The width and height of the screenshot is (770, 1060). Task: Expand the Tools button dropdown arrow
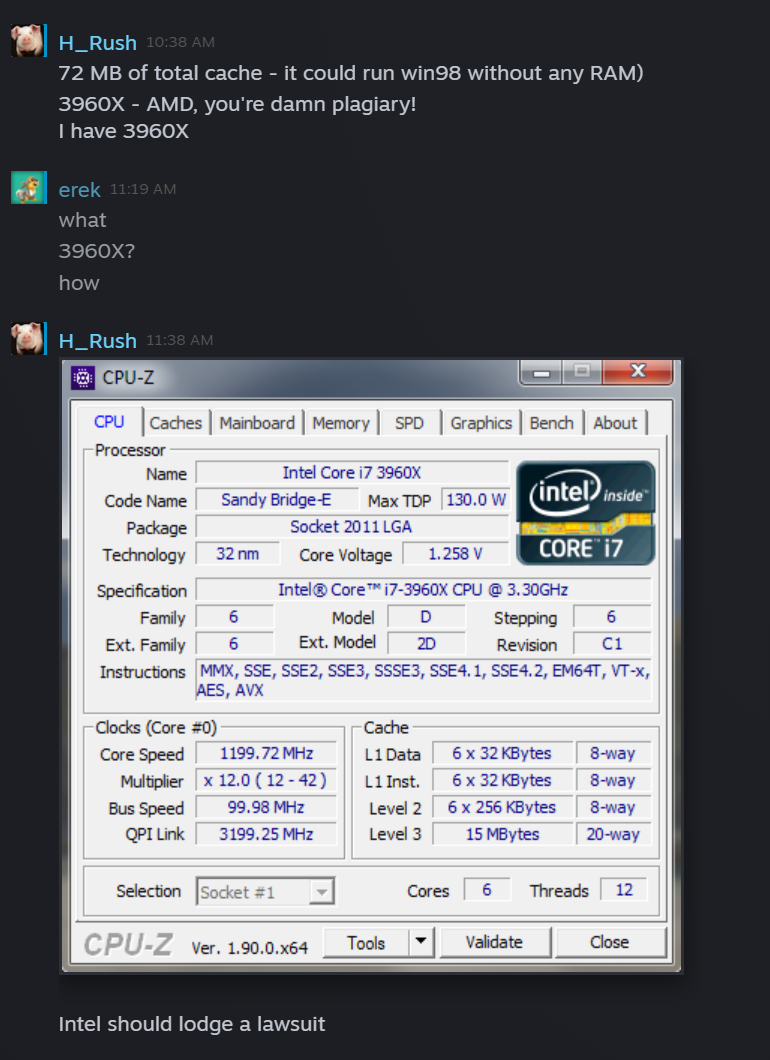[x=421, y=941]
